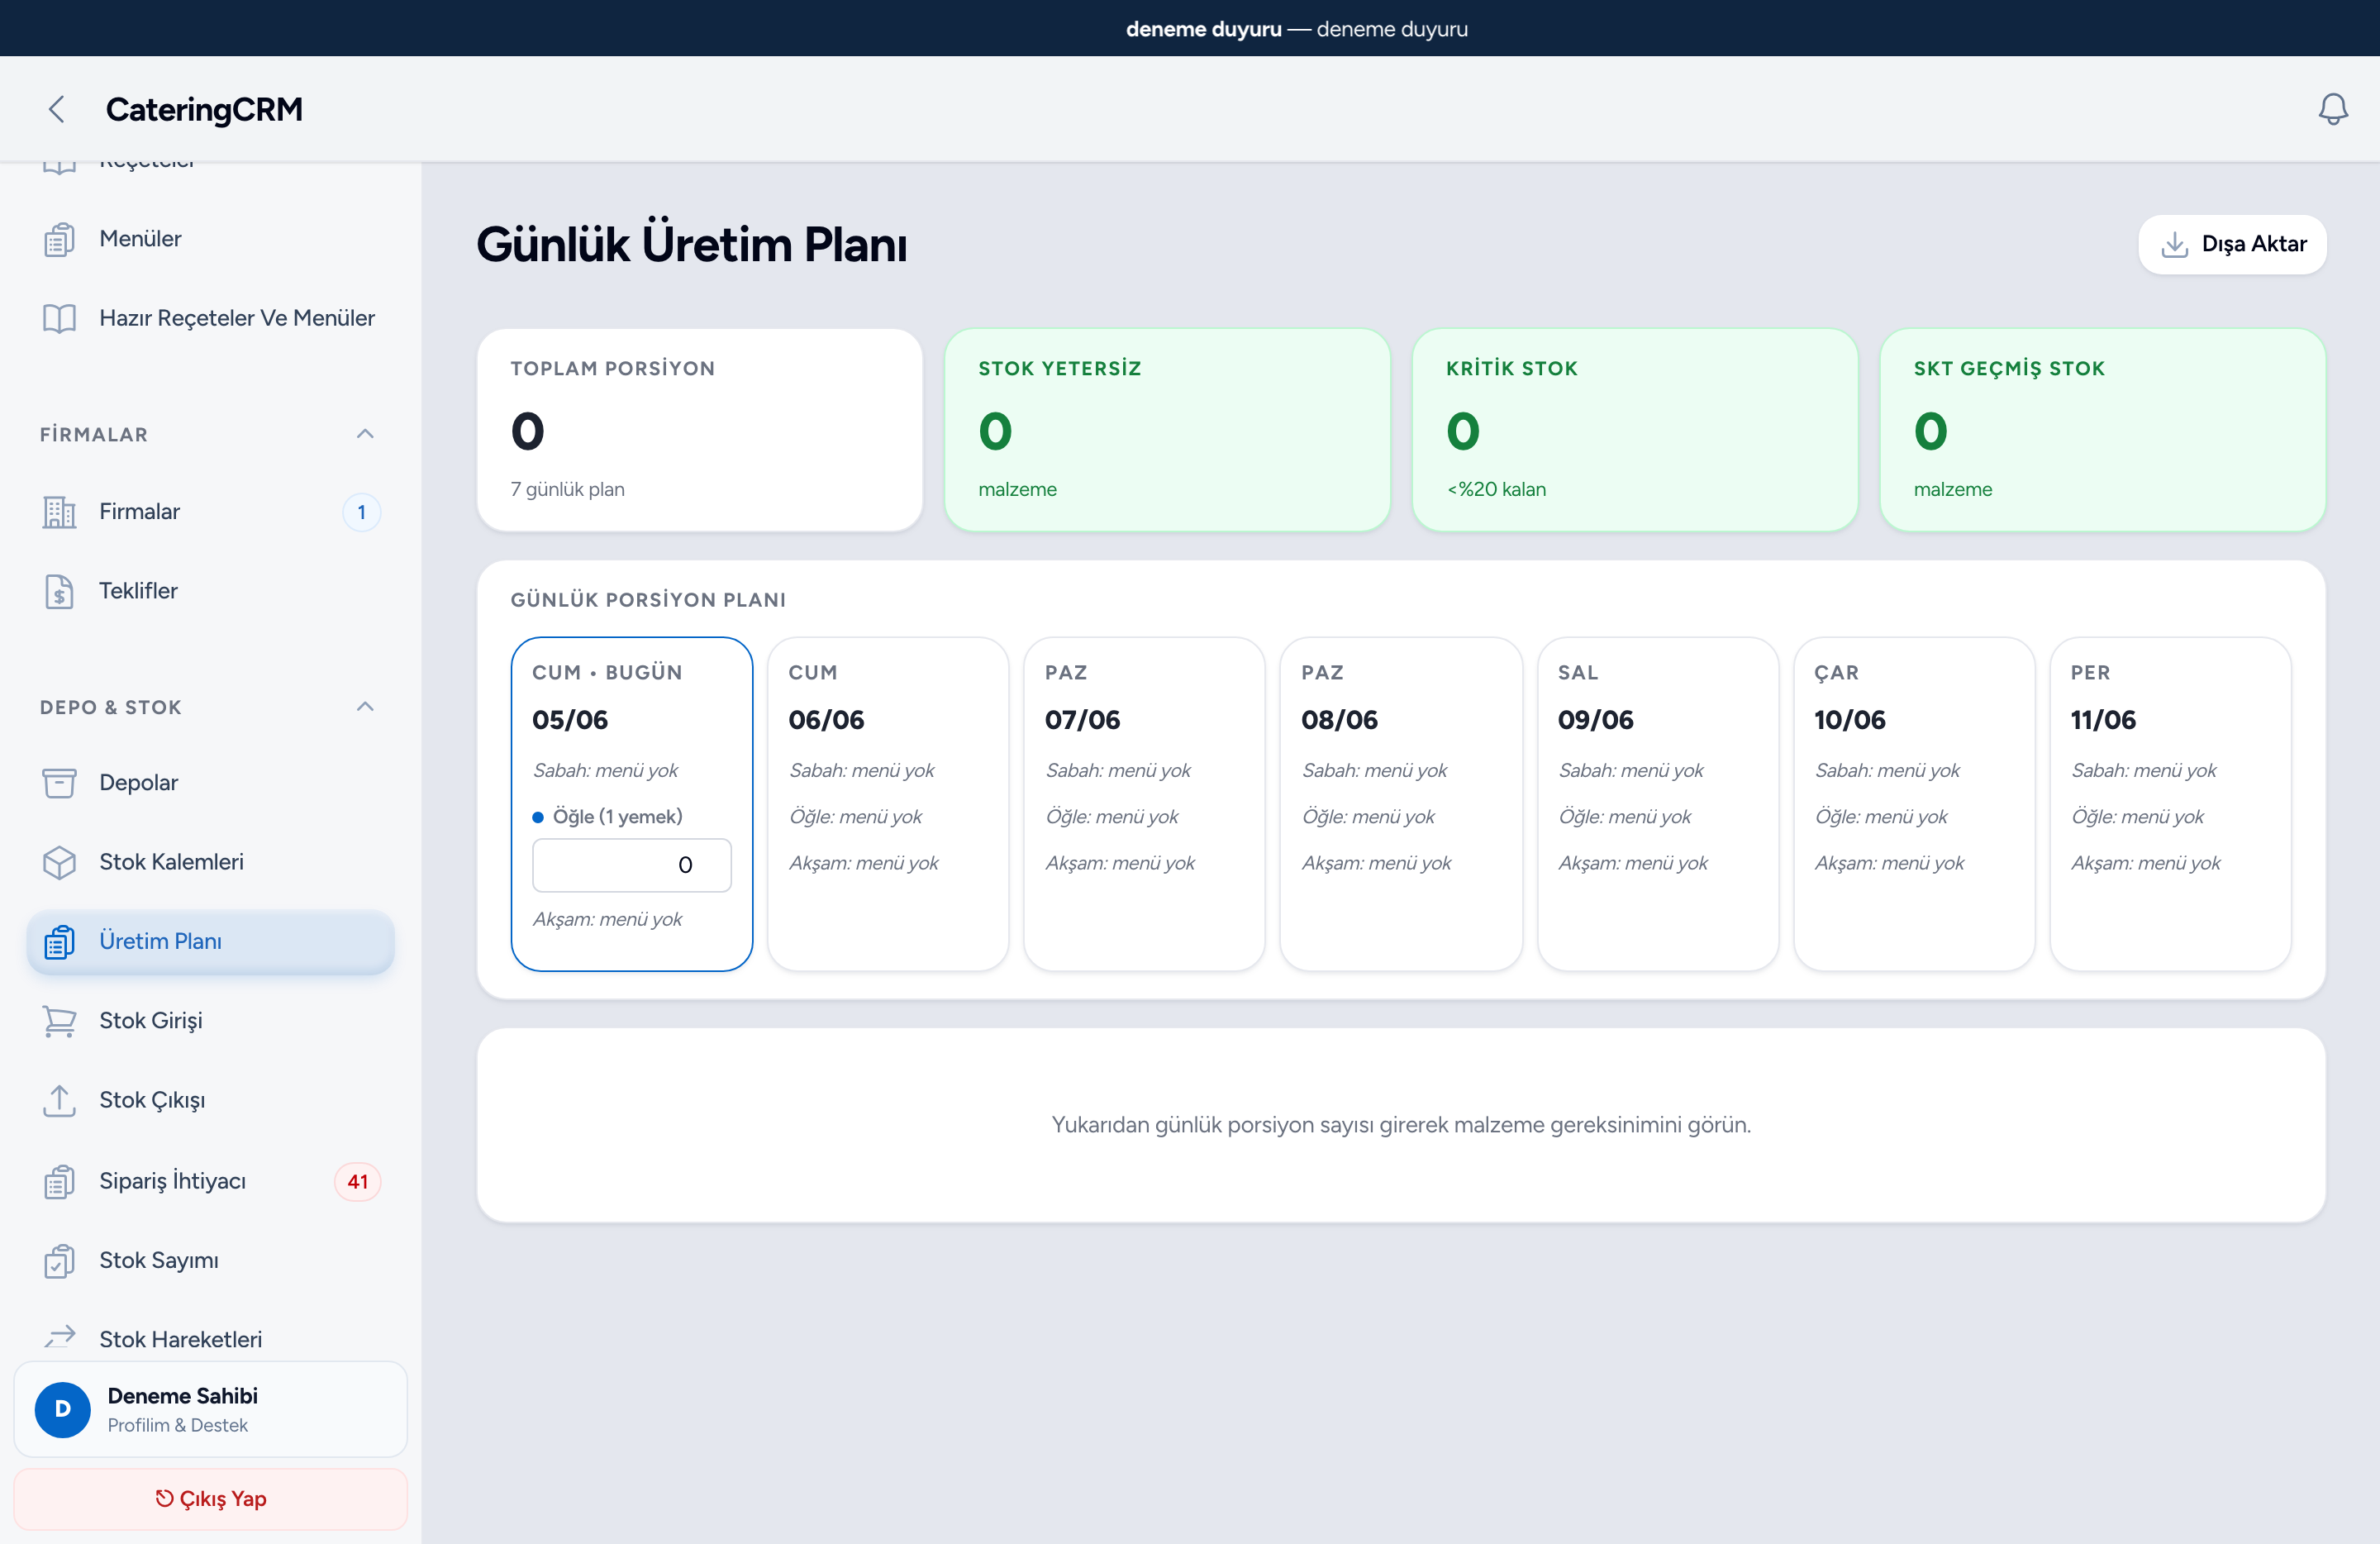The height and width of the screenshot is (1544, 2380).
Task: Collapse the DEPO & STOK section chevron
Action: [365, 707]
